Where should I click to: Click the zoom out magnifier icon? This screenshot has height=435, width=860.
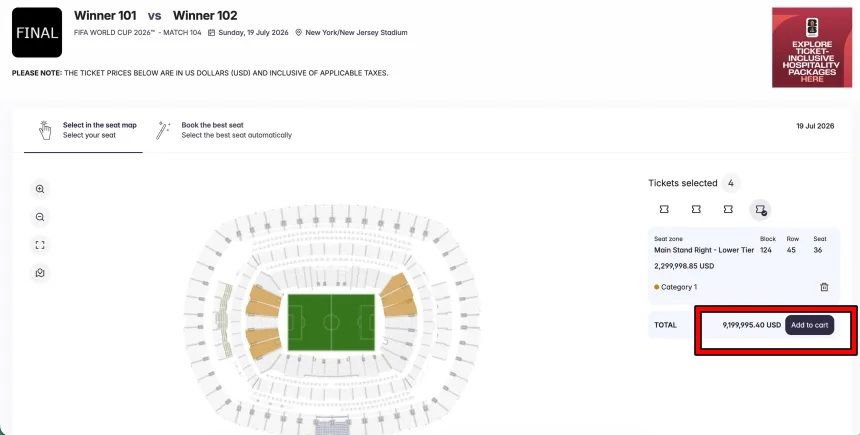(40, 217)
